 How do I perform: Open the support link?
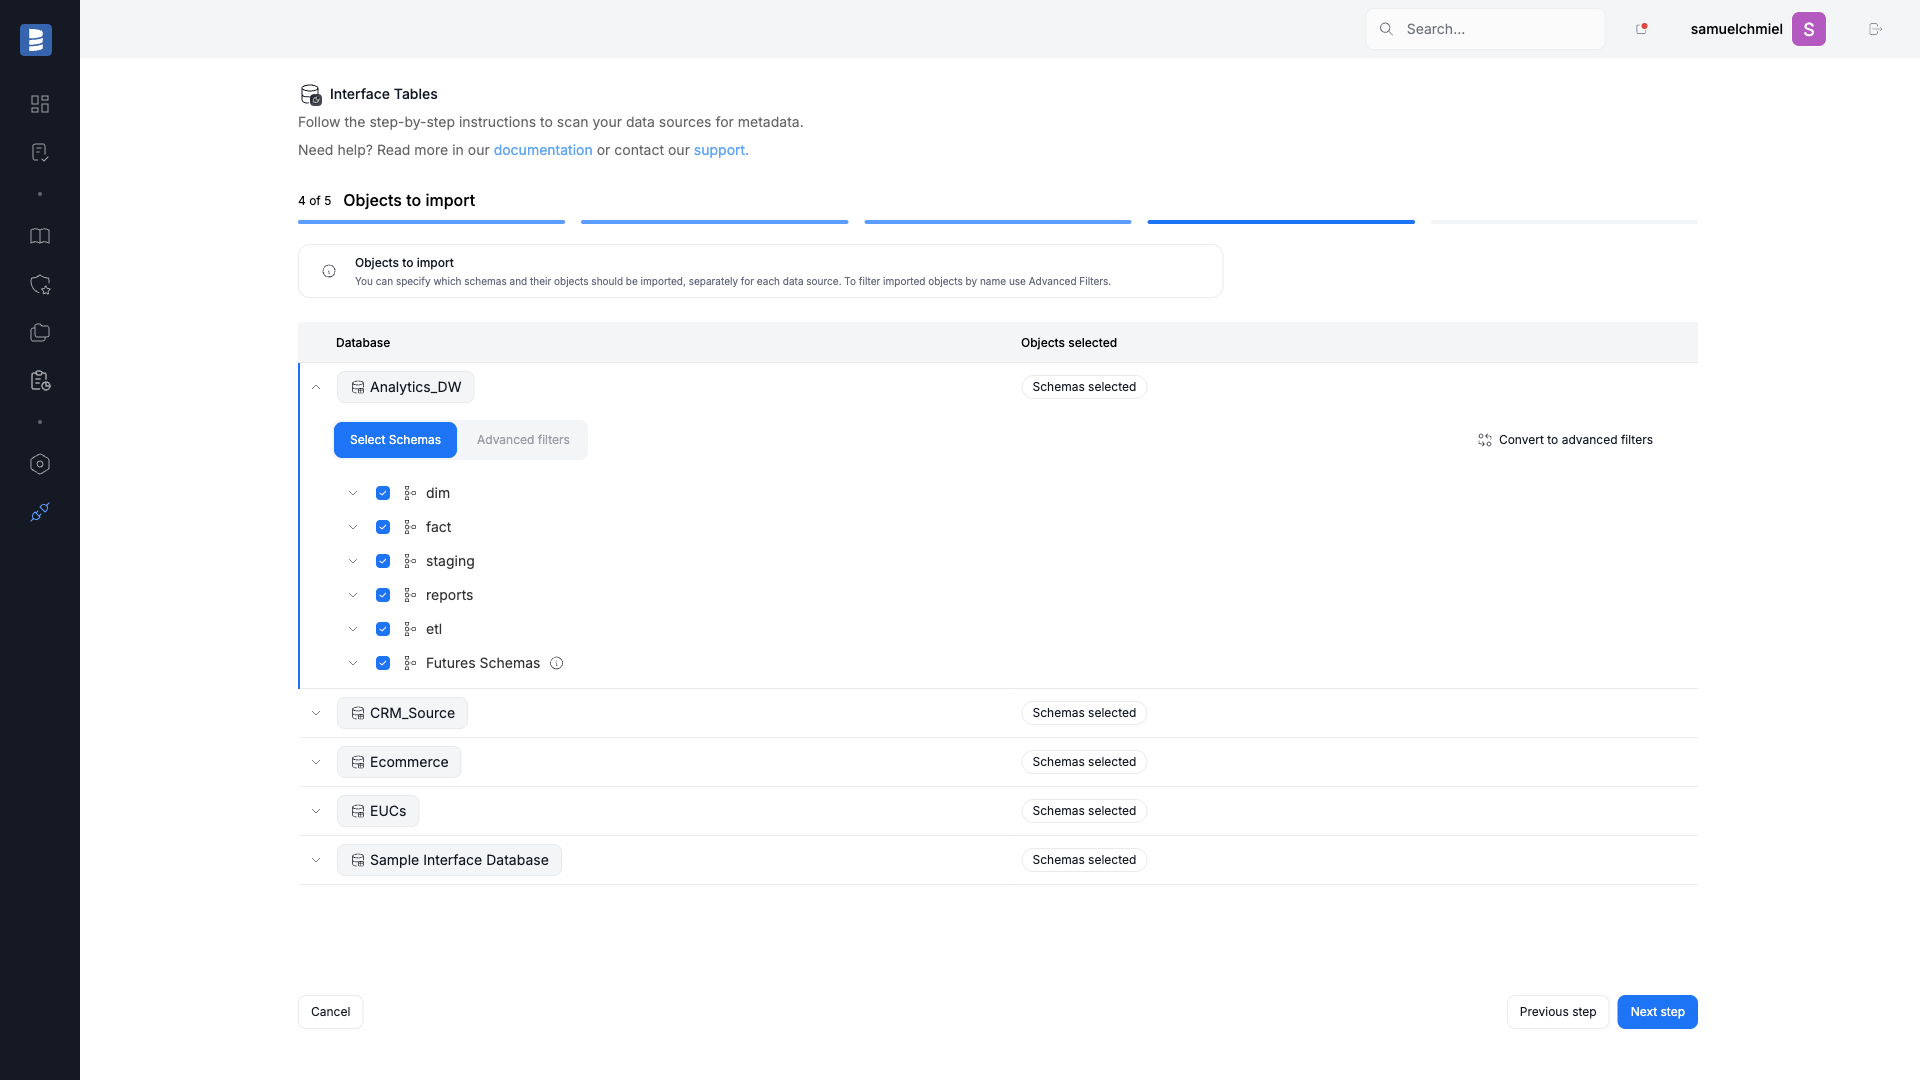click(x=721, y=150)
